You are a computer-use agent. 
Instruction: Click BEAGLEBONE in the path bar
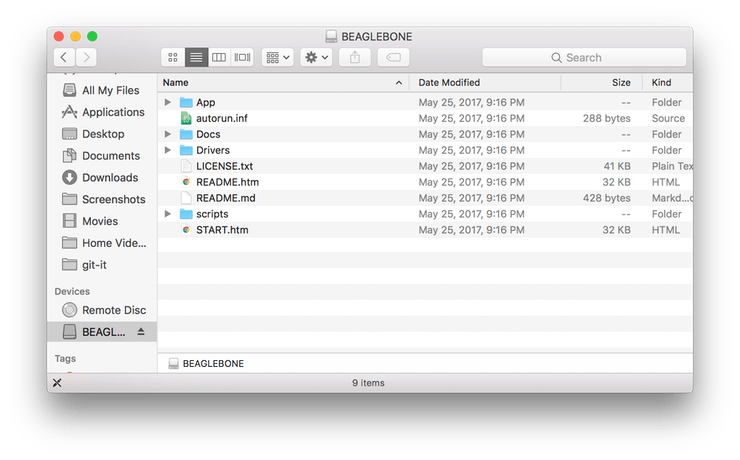coord(206,363)
